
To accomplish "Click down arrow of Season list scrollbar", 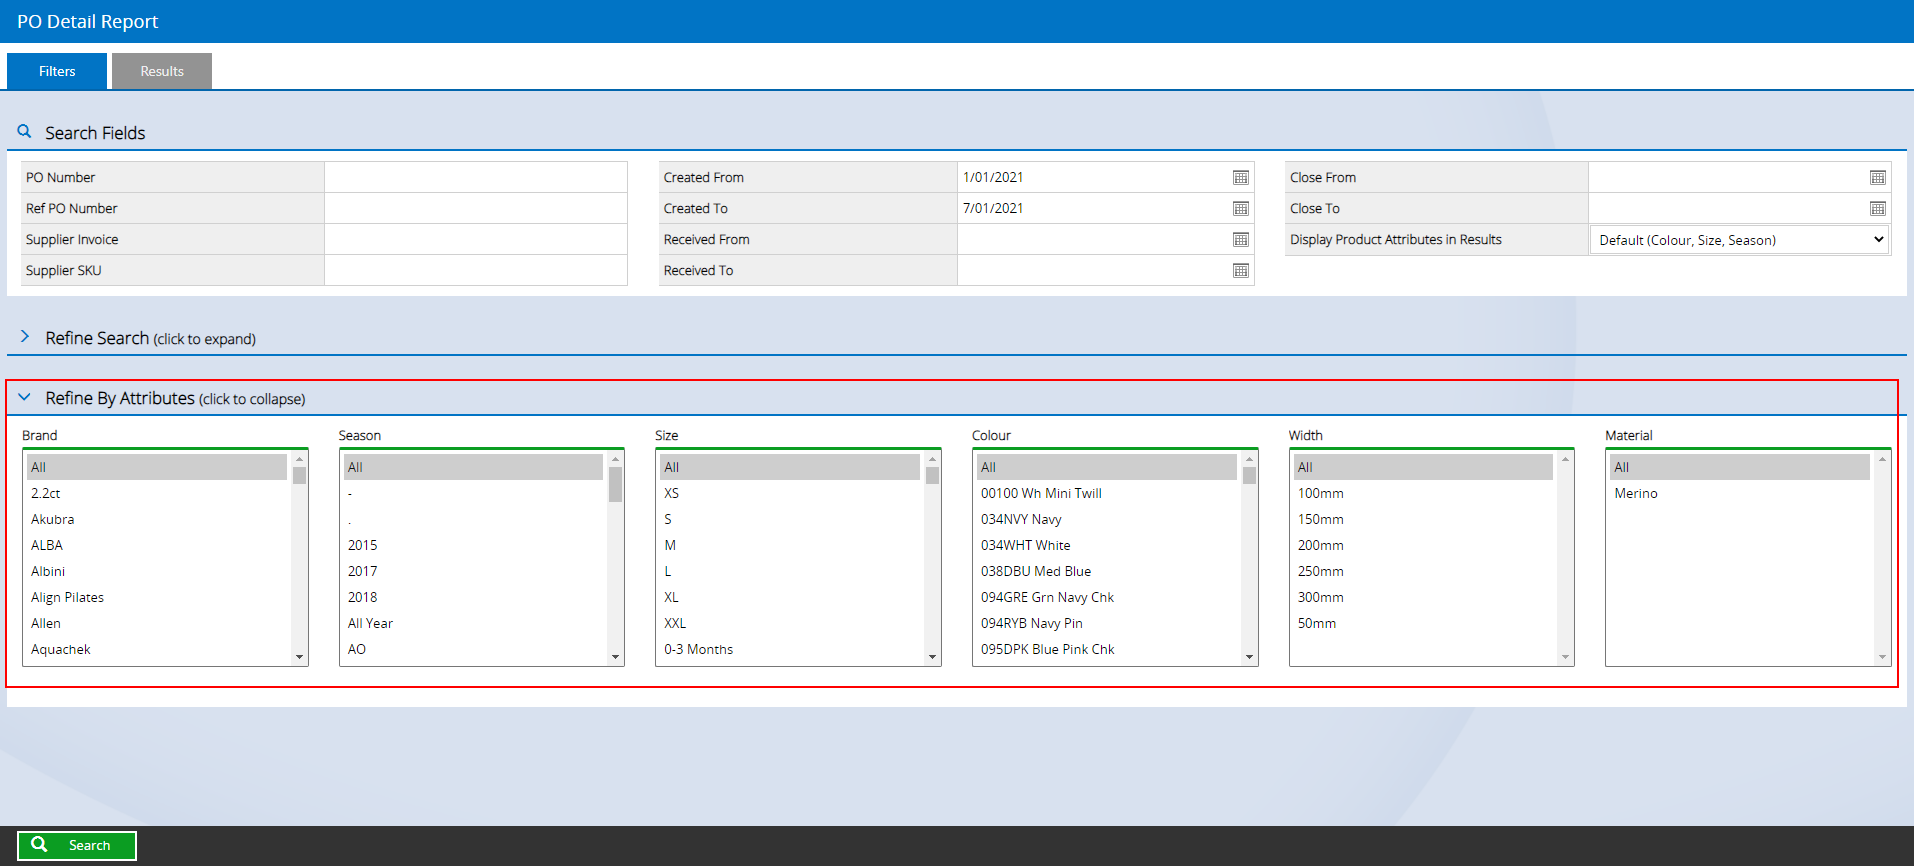I will (x=615, y=657).
